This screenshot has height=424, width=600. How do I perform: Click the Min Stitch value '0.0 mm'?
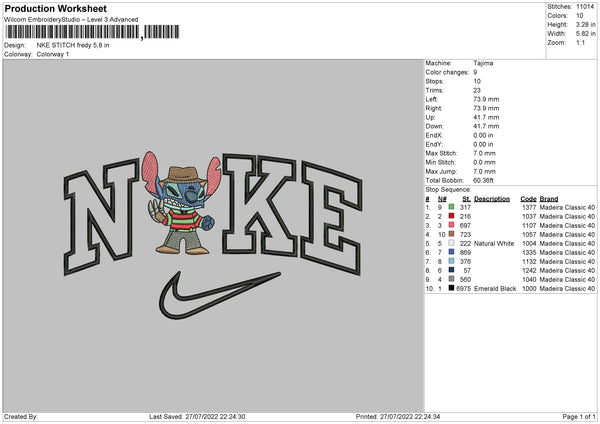[484, 162]
